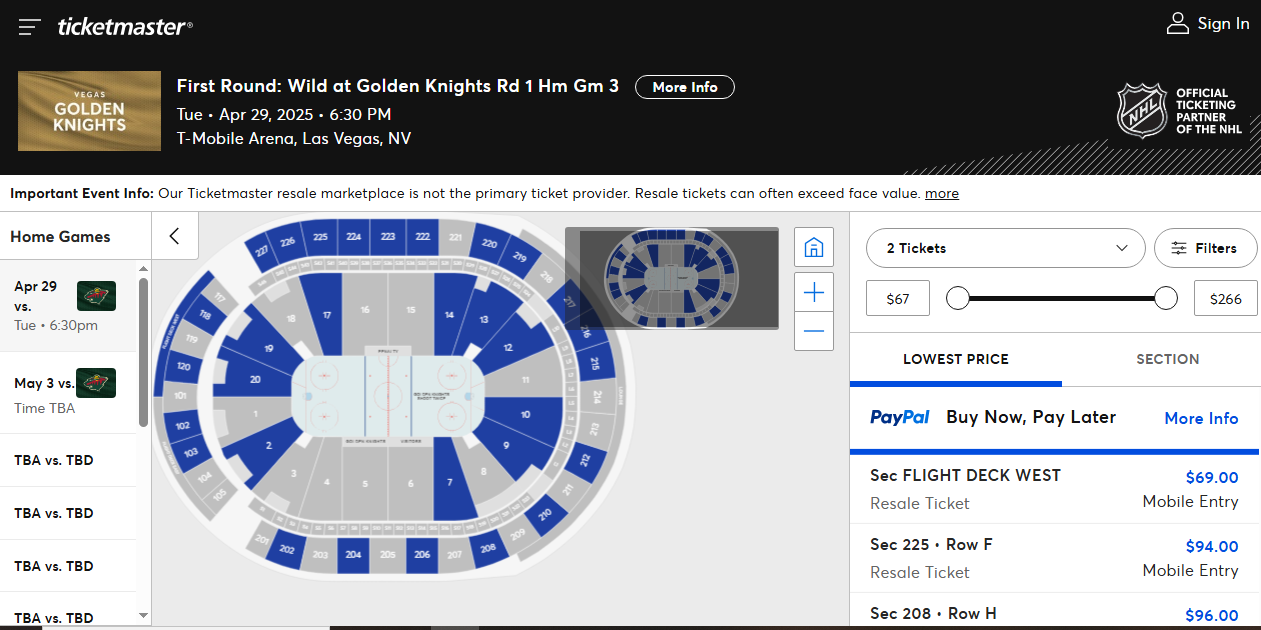The image size is (1261, 630).
Task: Switch to the Section tab
Action: point(1167,359)
